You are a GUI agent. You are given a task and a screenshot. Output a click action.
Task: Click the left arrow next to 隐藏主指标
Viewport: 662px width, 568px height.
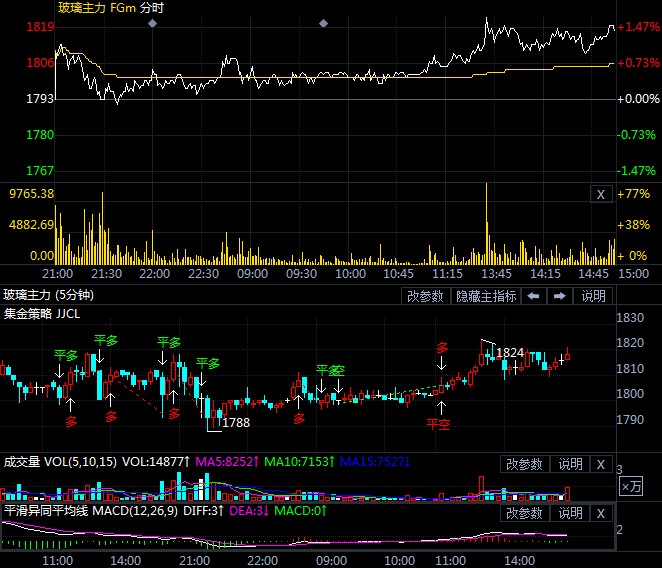point(535,296)
